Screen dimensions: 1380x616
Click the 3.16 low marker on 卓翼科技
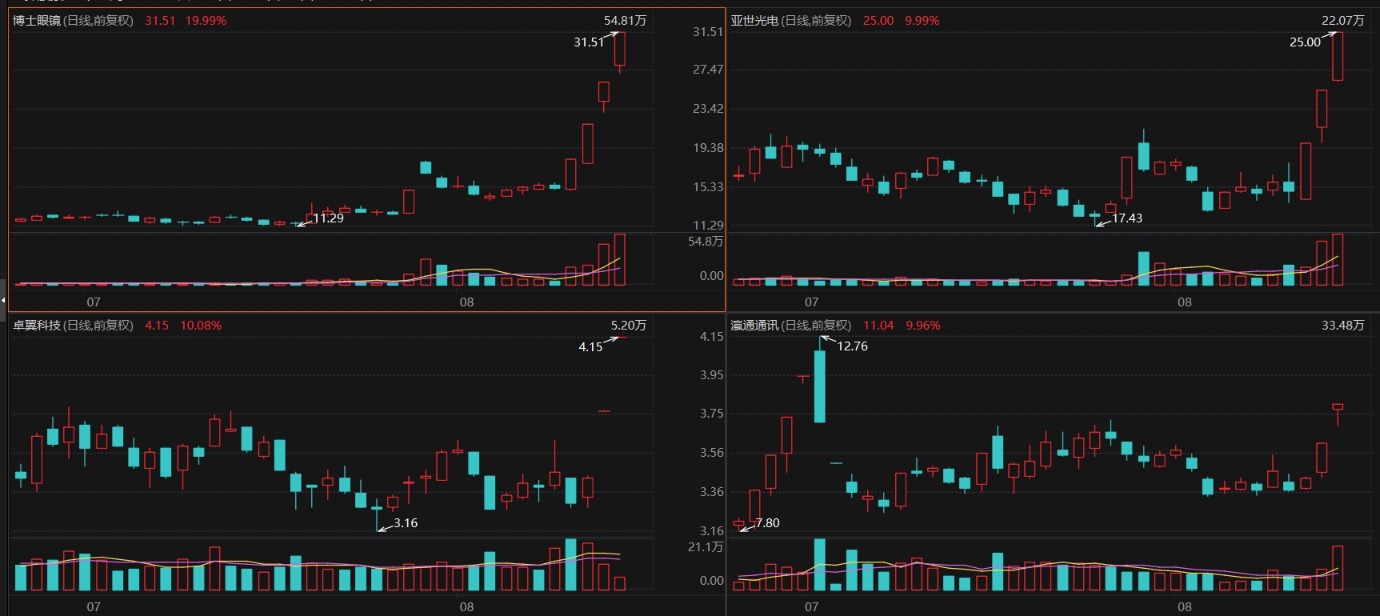click(x=406, y=522)
